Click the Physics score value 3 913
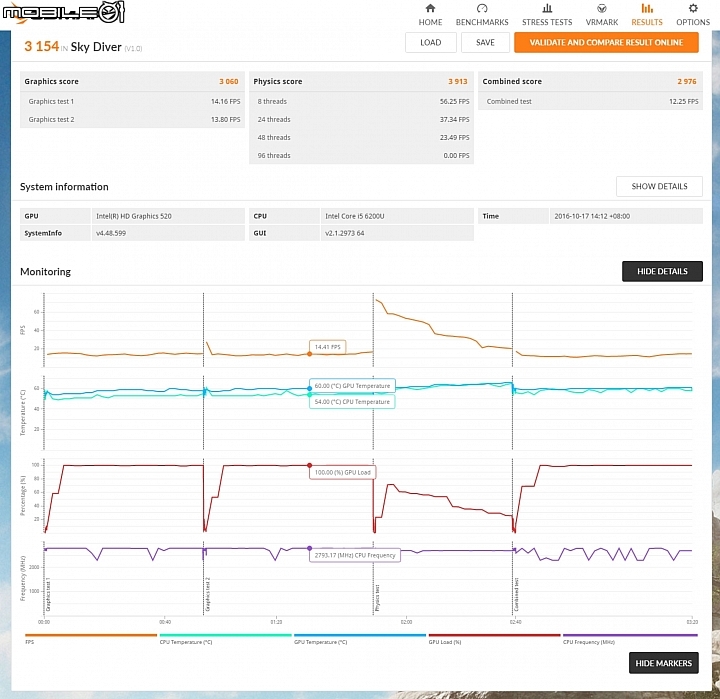Image resolution: width=720 pixels, height=699 pixels. 458,81
